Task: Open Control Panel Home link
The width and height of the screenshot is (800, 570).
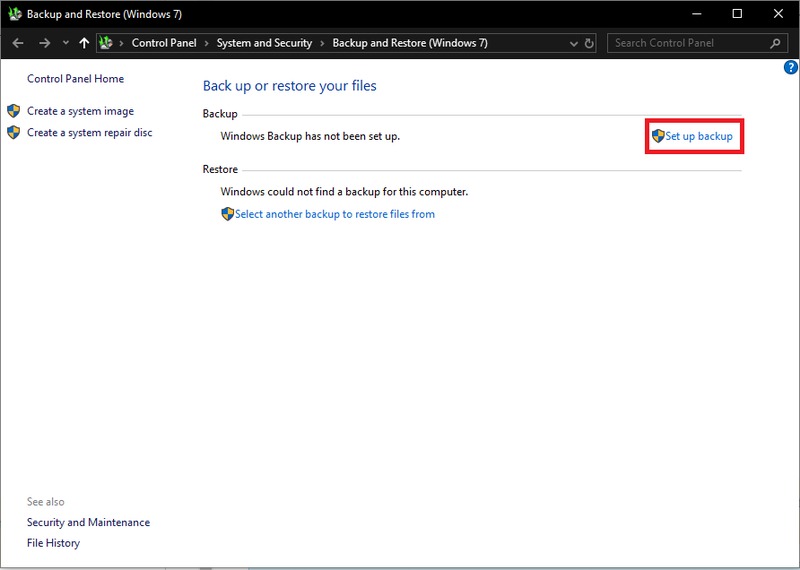Action: pyautogui.click(x=75, y=79)
